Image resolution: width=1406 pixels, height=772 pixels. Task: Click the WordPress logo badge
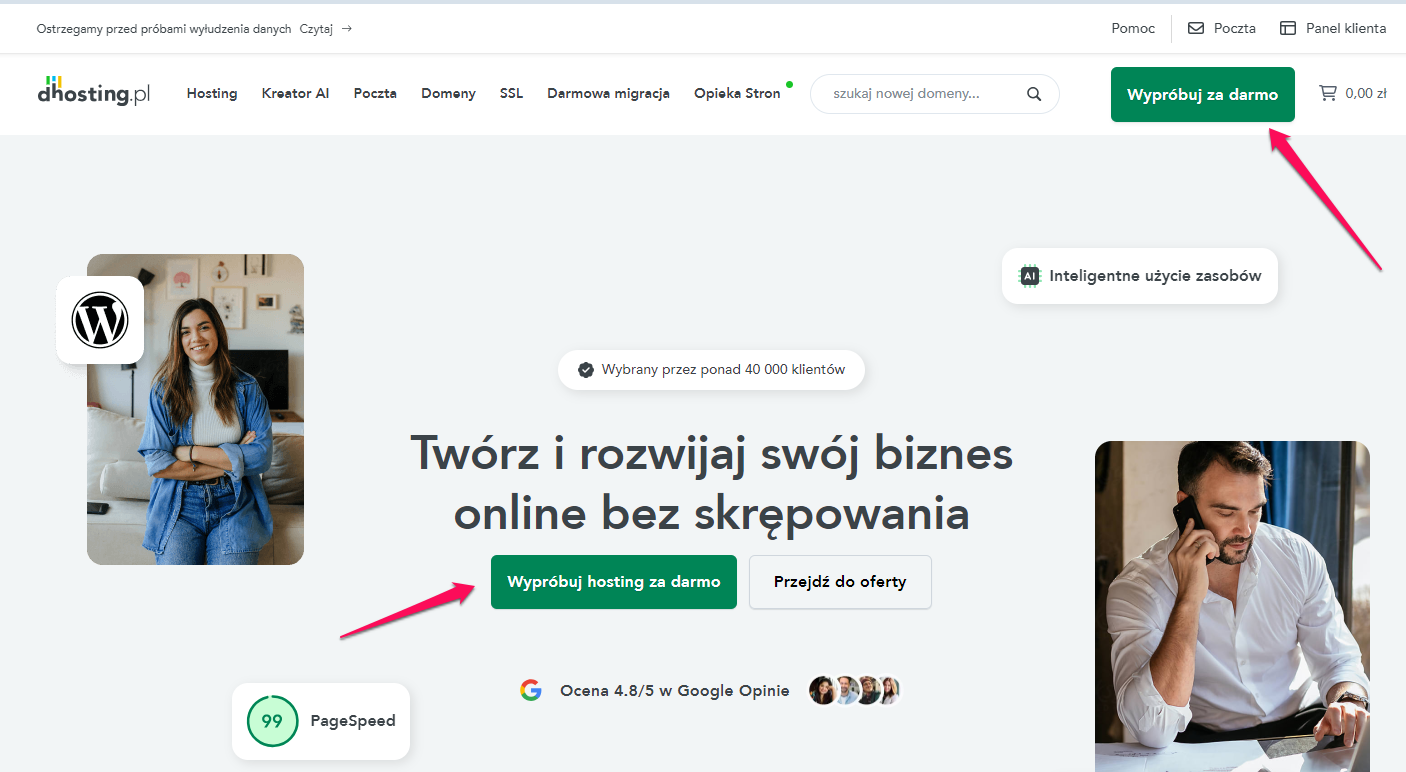[x=100, y=320]
